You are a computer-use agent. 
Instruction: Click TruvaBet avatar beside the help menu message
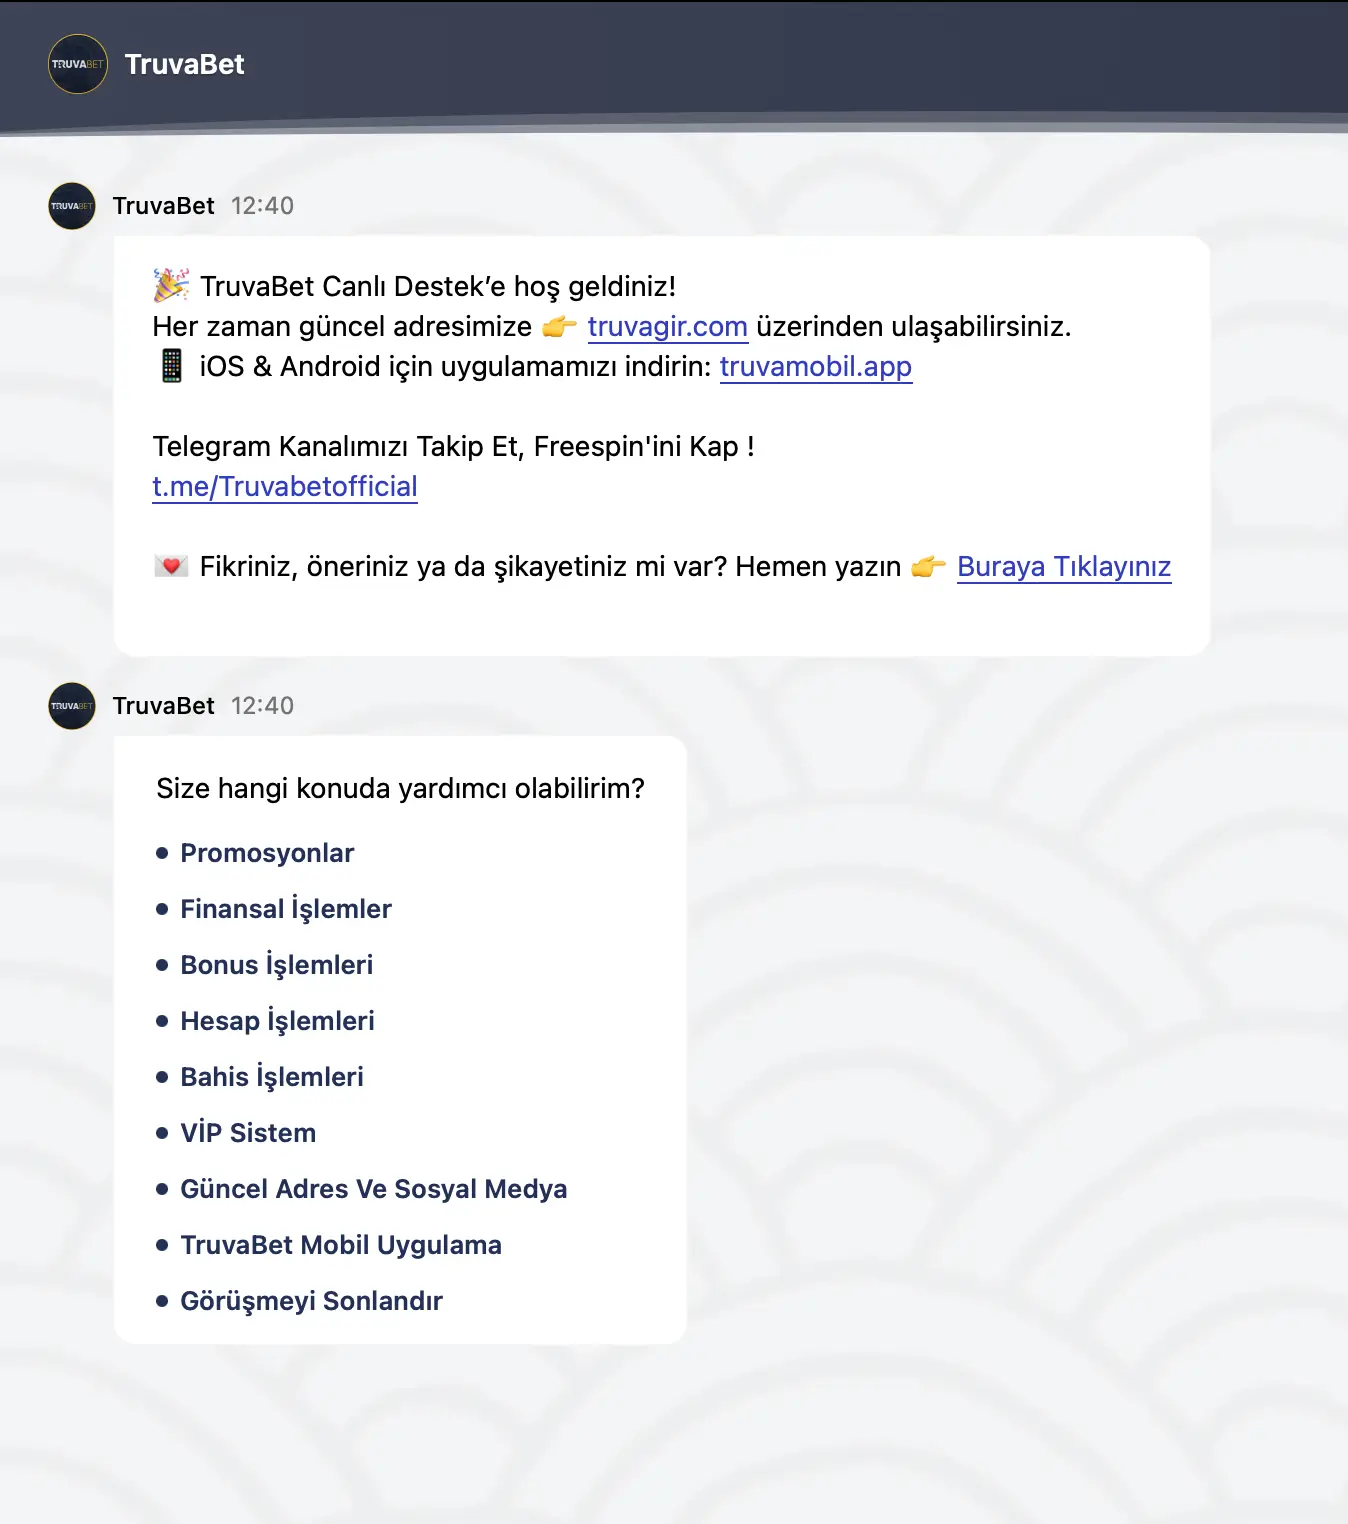(72, 706)
